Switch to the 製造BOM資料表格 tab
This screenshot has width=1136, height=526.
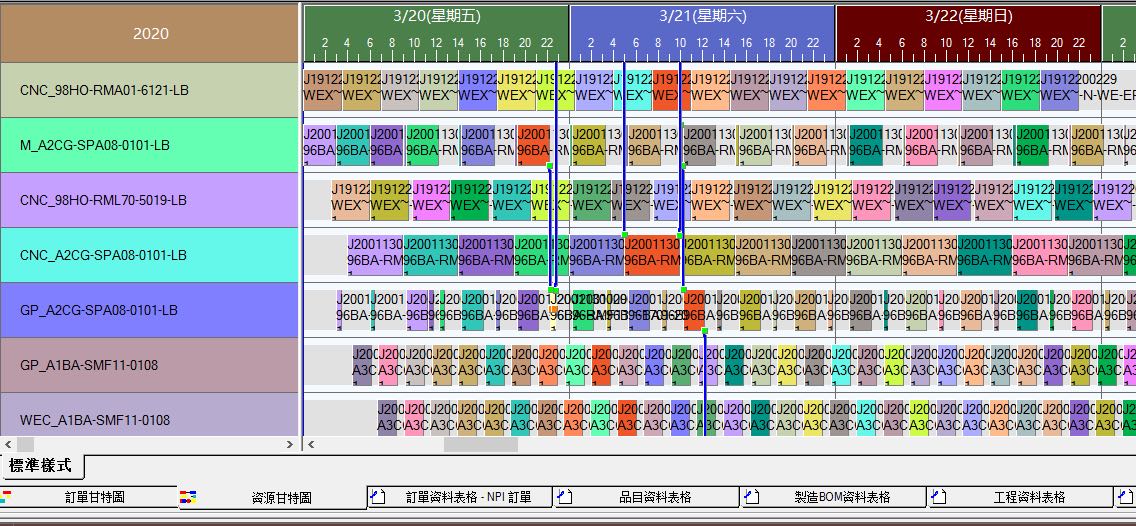tap(842, 497)
